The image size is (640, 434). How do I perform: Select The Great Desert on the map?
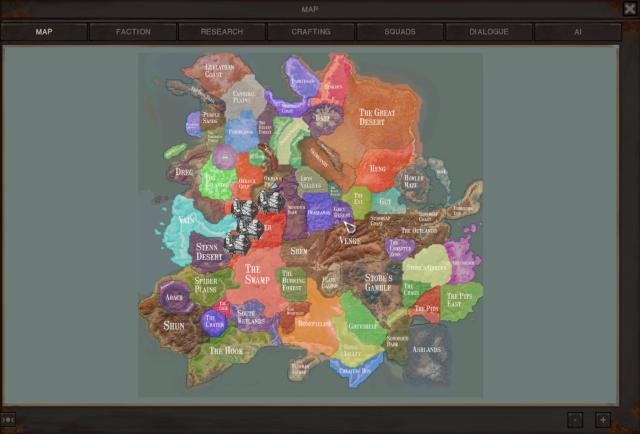(377, 117)
